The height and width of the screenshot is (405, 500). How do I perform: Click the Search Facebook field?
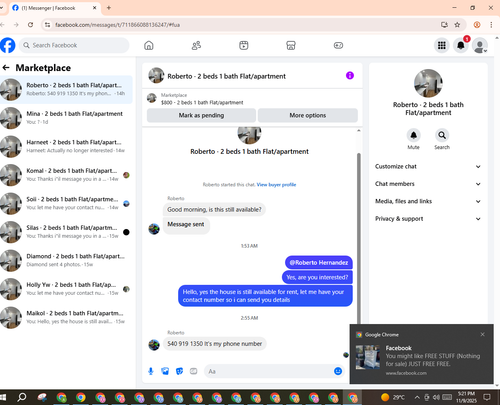[x=74, y=45]
